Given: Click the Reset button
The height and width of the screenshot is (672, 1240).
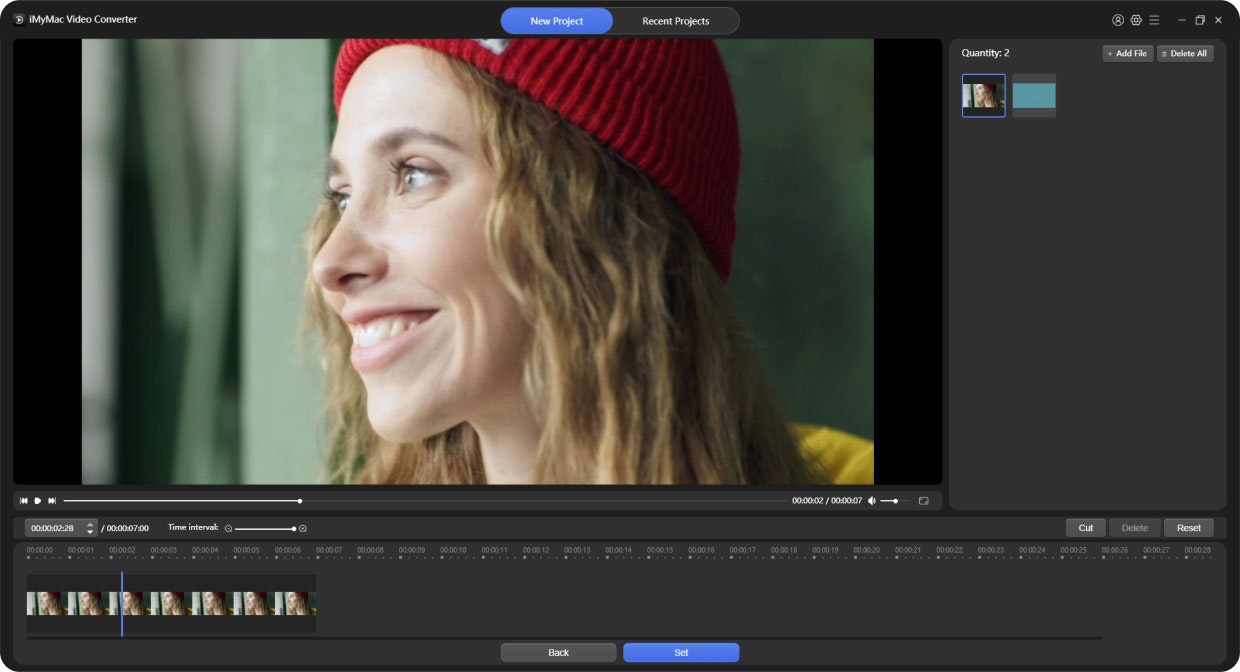Looking at the screenshot, I should click(1189, 527).
